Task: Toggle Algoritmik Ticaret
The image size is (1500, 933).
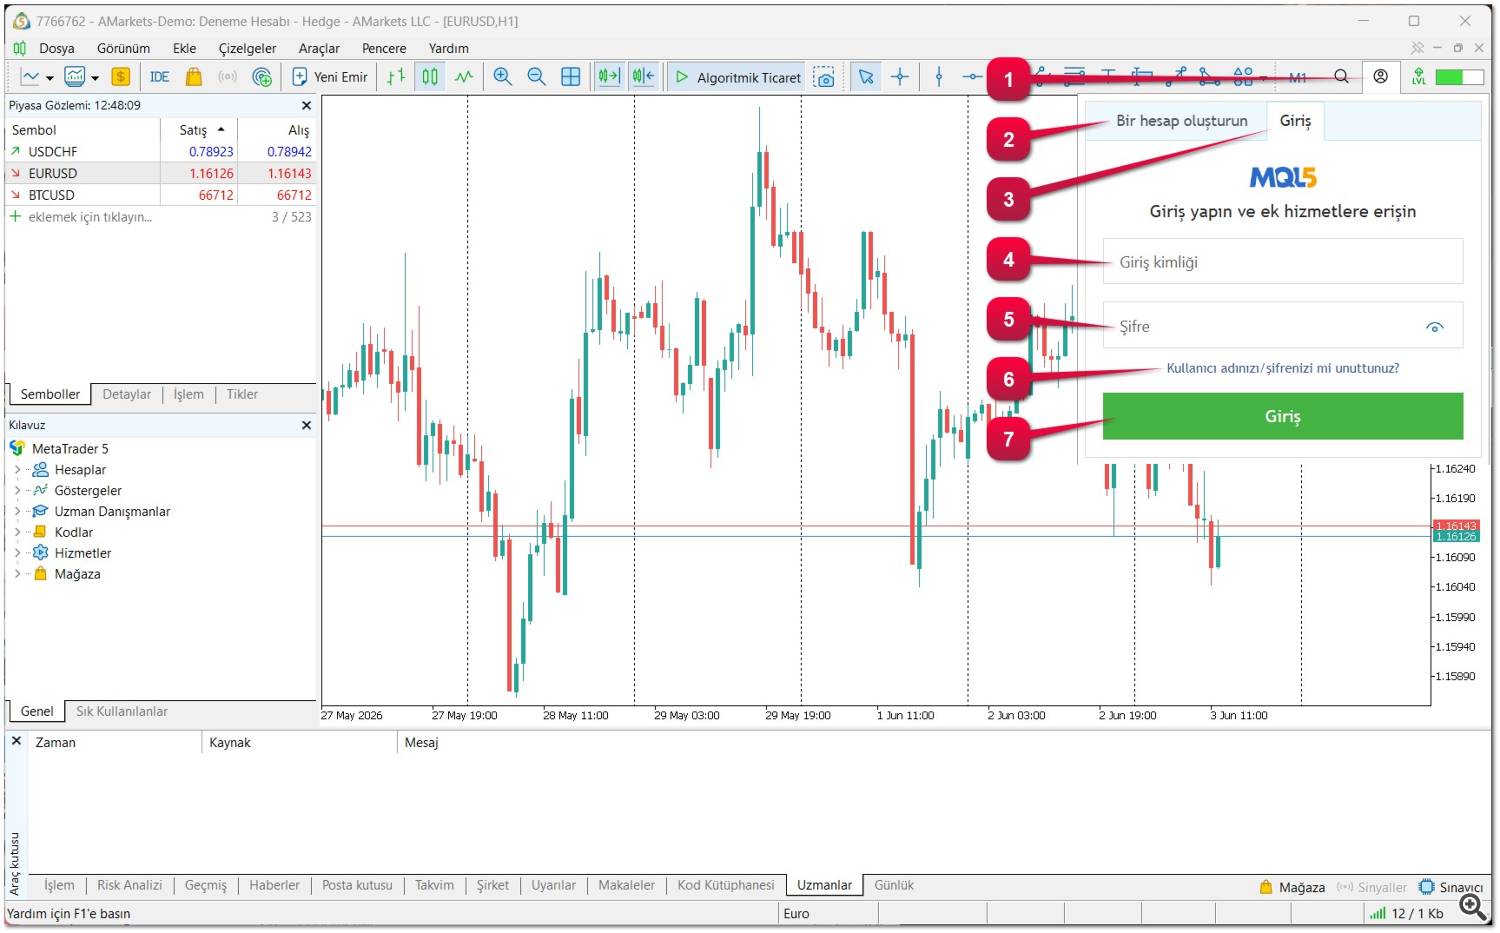Action: (738, 77)
